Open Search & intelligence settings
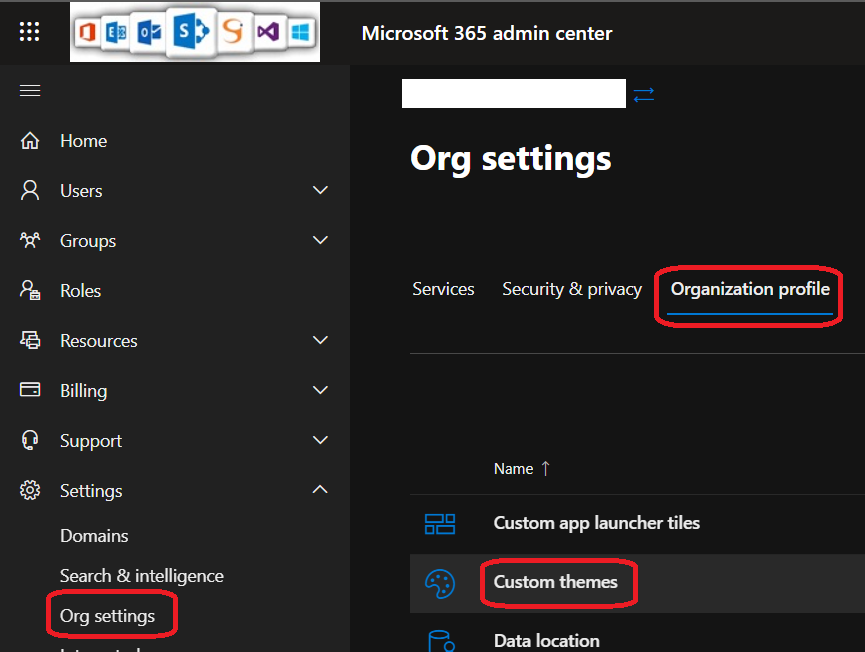This screenshot has width=865, height=652. click(x=141, y=576)
